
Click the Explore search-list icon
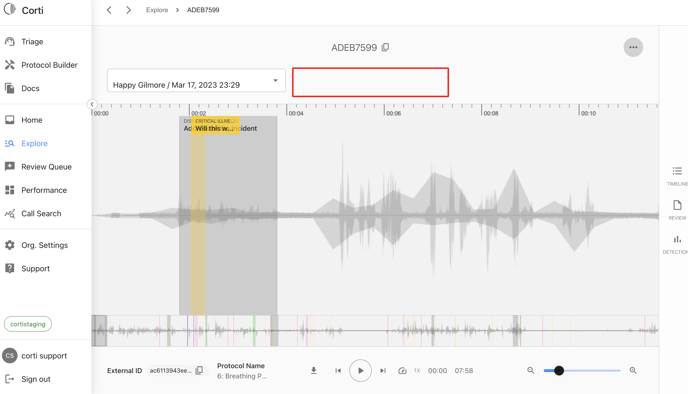[10, 143]
